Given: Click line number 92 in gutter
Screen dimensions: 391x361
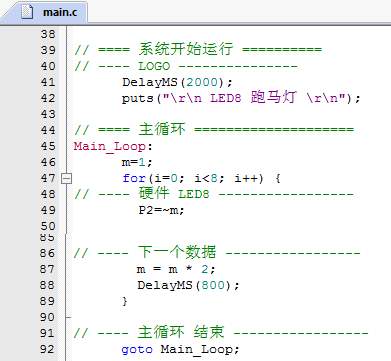Looking at the screenshot, I should [47, 349].
